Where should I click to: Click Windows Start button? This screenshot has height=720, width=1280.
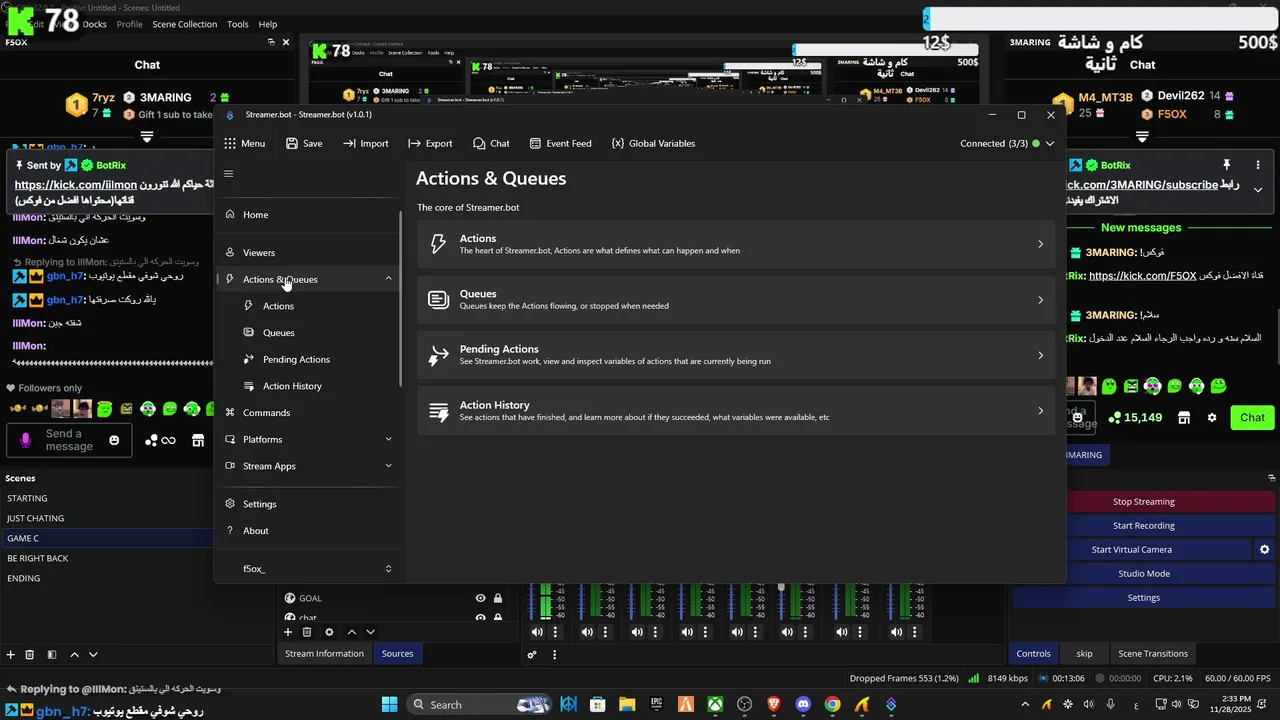pos(389,704)
